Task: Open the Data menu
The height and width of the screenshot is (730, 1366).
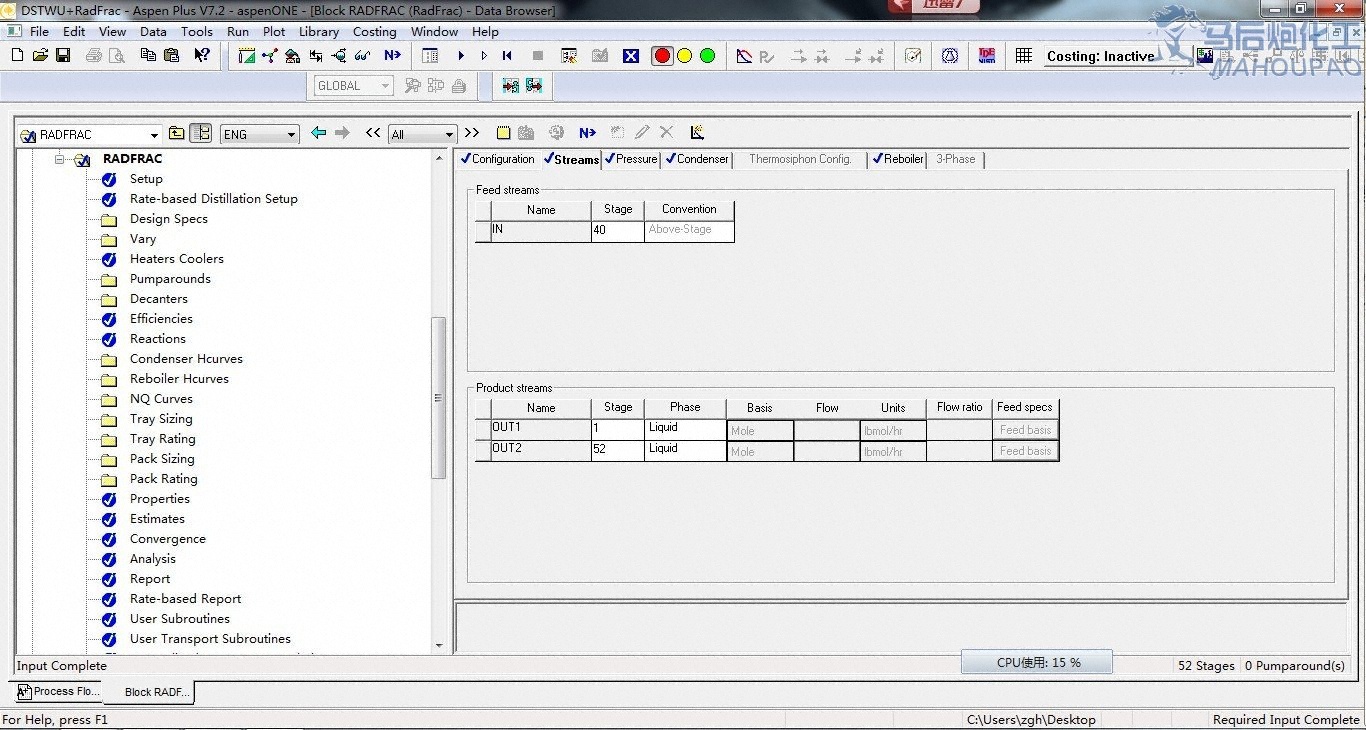Action: pos(153,31)
